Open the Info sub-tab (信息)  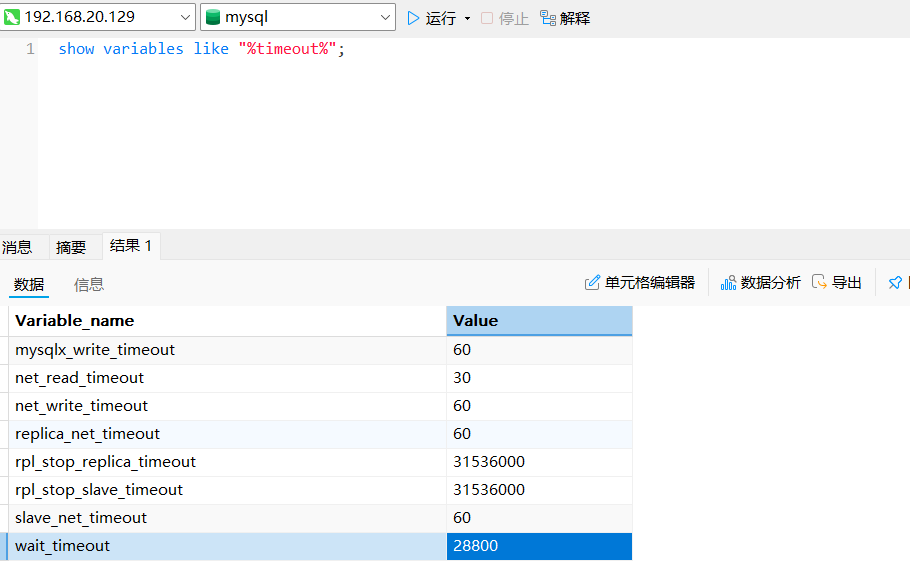pyautogui.click(x=89, y=284)
